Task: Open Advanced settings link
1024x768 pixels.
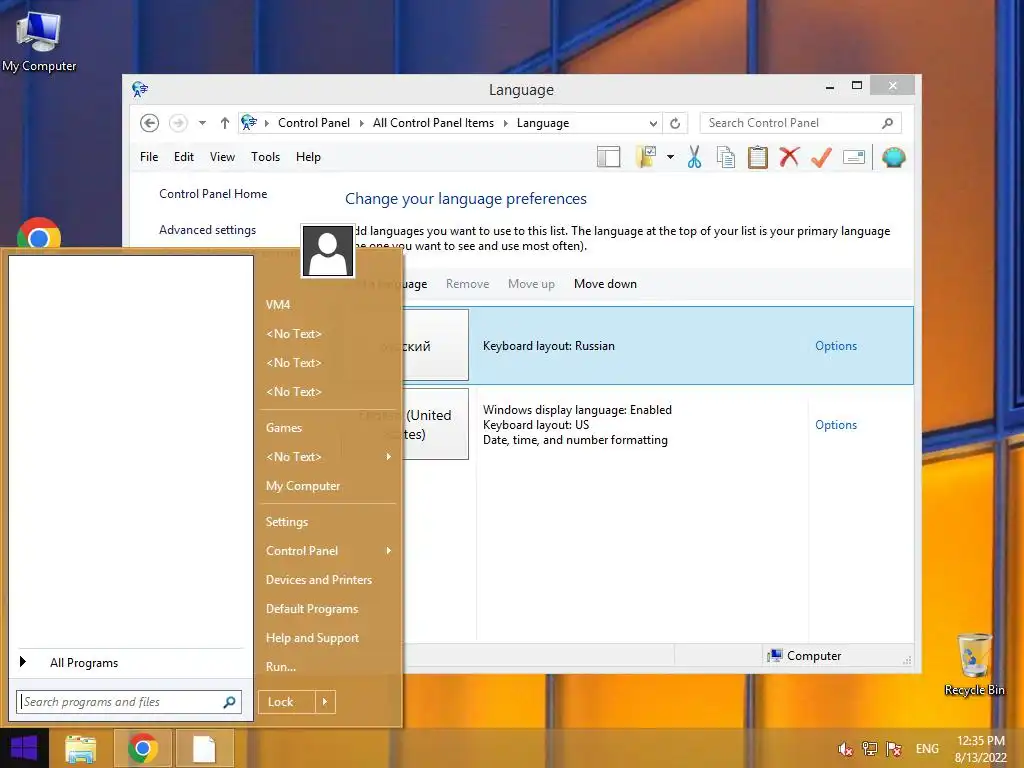Action: [x=207, y=230]
